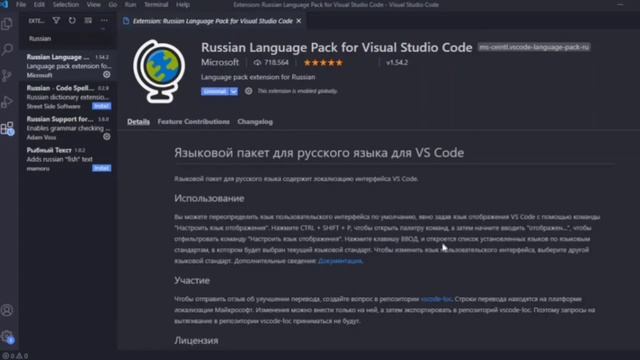The width and height of the screenshot is (640, 360).
Task: Open gear for Russian Support row
Action: (x=107, y=137)
